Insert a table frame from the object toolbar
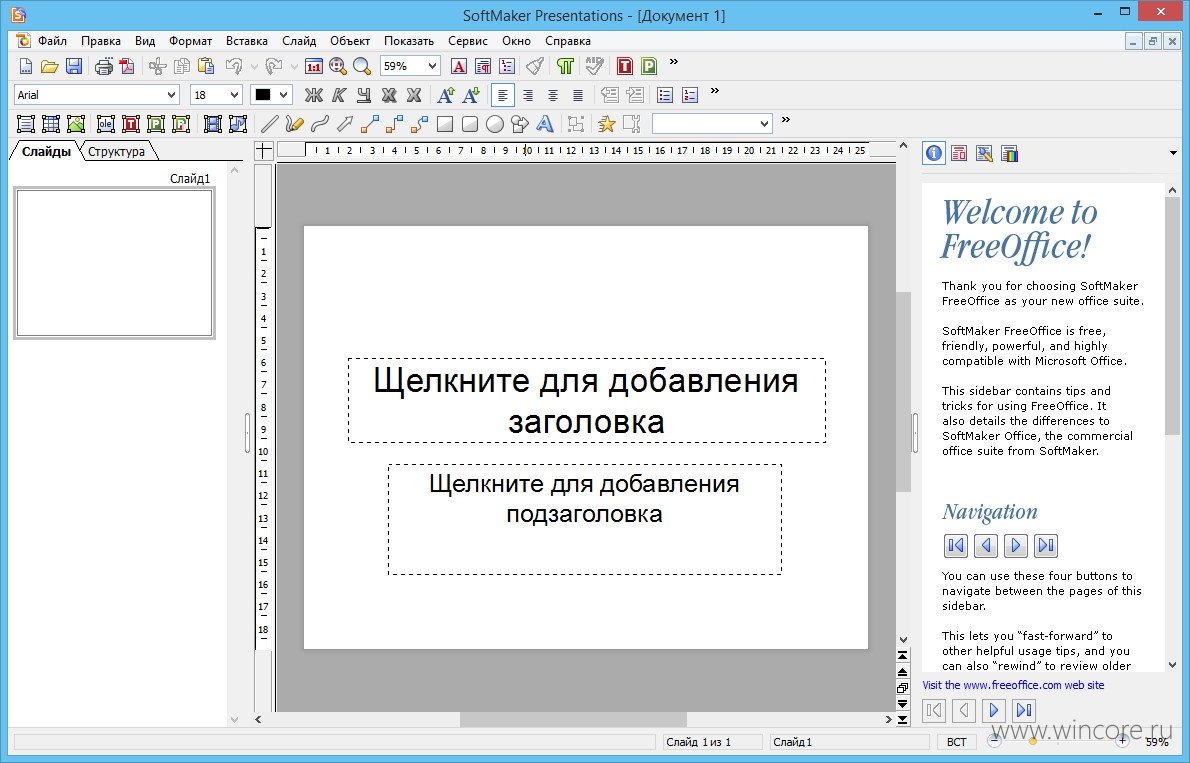The height and width of the screenshot is (763, 1190). click(x=51, y=124)
